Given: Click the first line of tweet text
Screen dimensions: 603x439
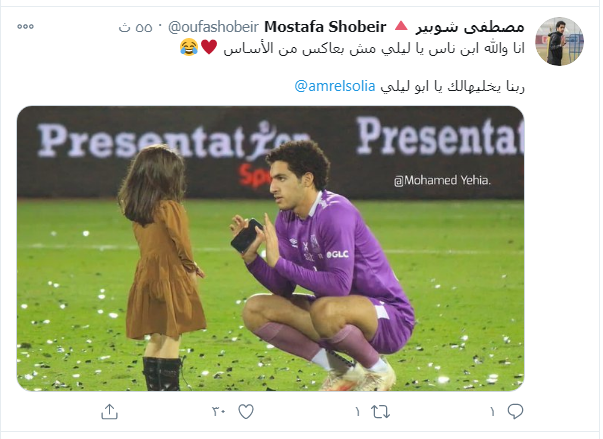Looking at the screenshot, I should click(352, 48).
